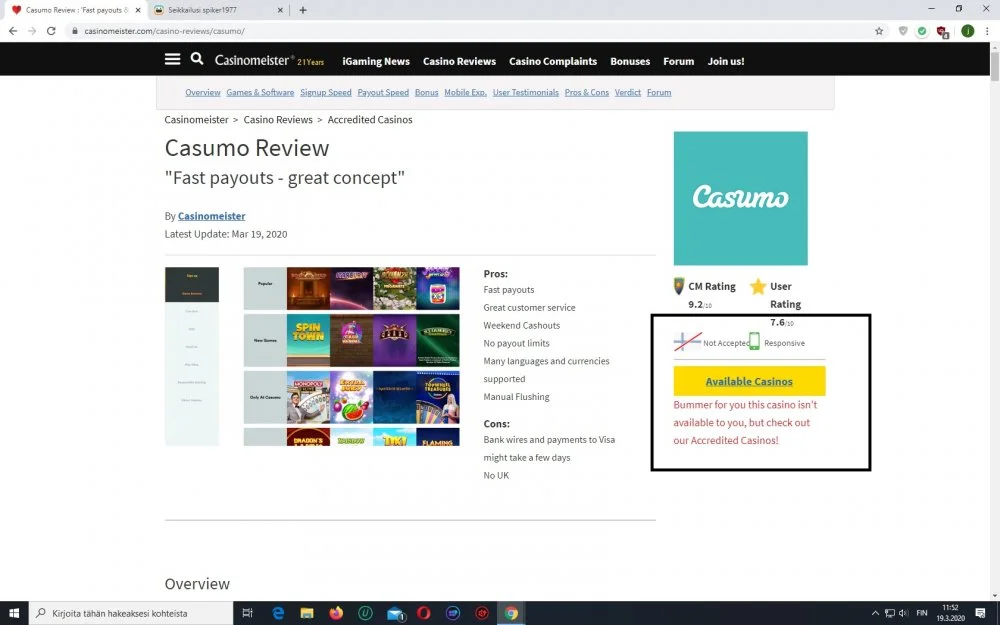Click the padlock site info icon
The width and height of the screenshot is (1000, 625).
pyautogui.click(x=75, y=31)
